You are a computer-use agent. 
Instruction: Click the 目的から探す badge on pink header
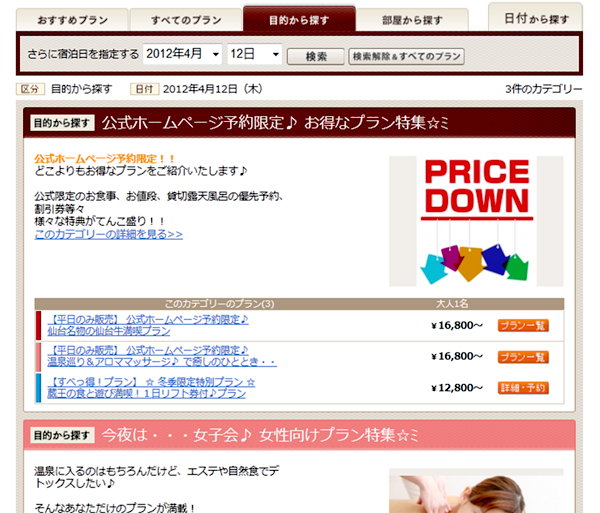pos(62,436)
